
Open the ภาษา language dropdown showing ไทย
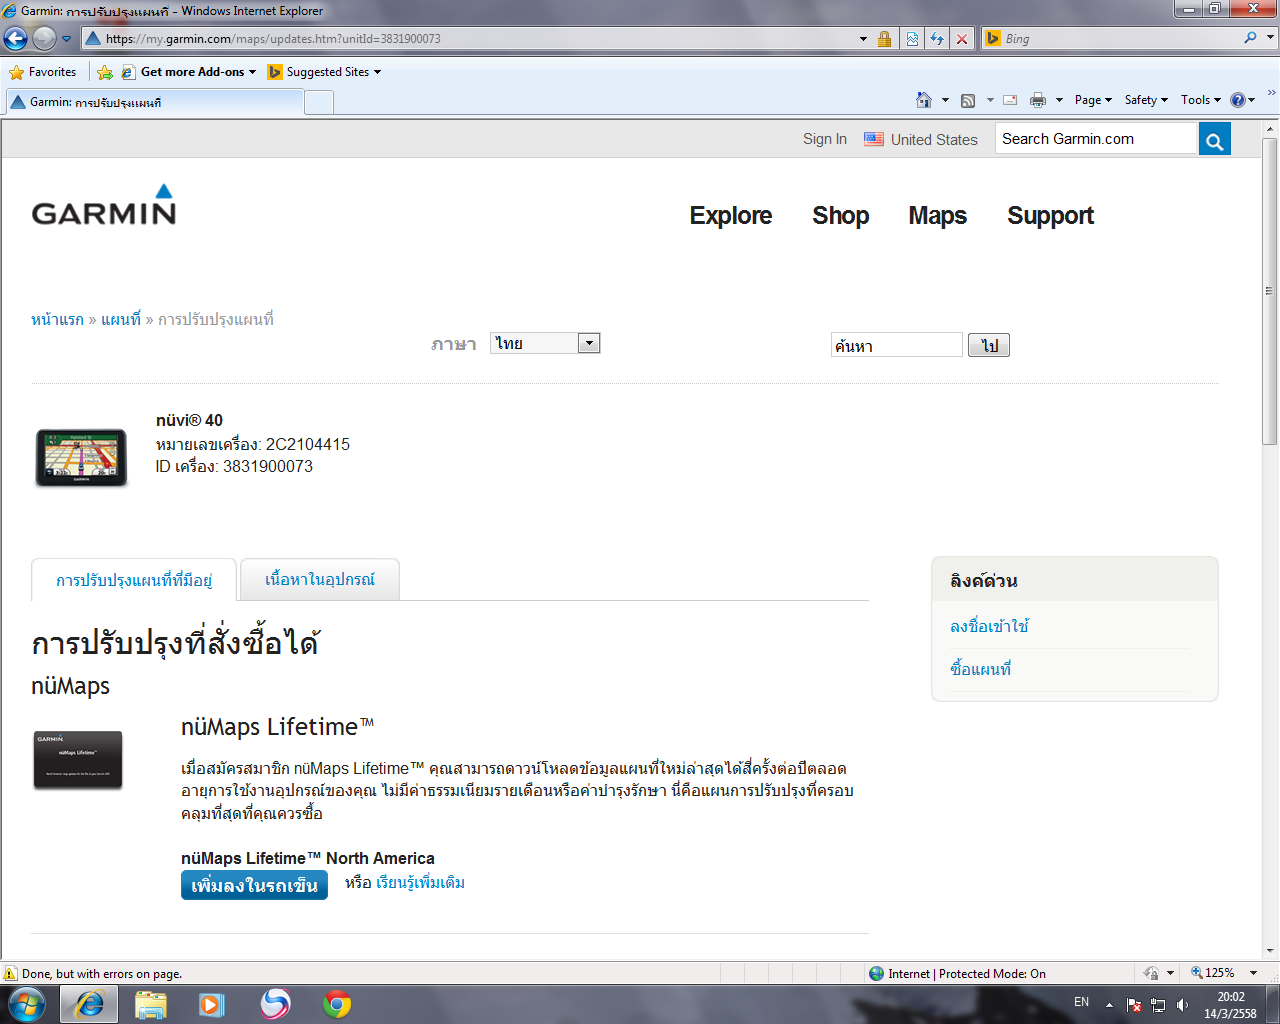(x=545, y=343)
